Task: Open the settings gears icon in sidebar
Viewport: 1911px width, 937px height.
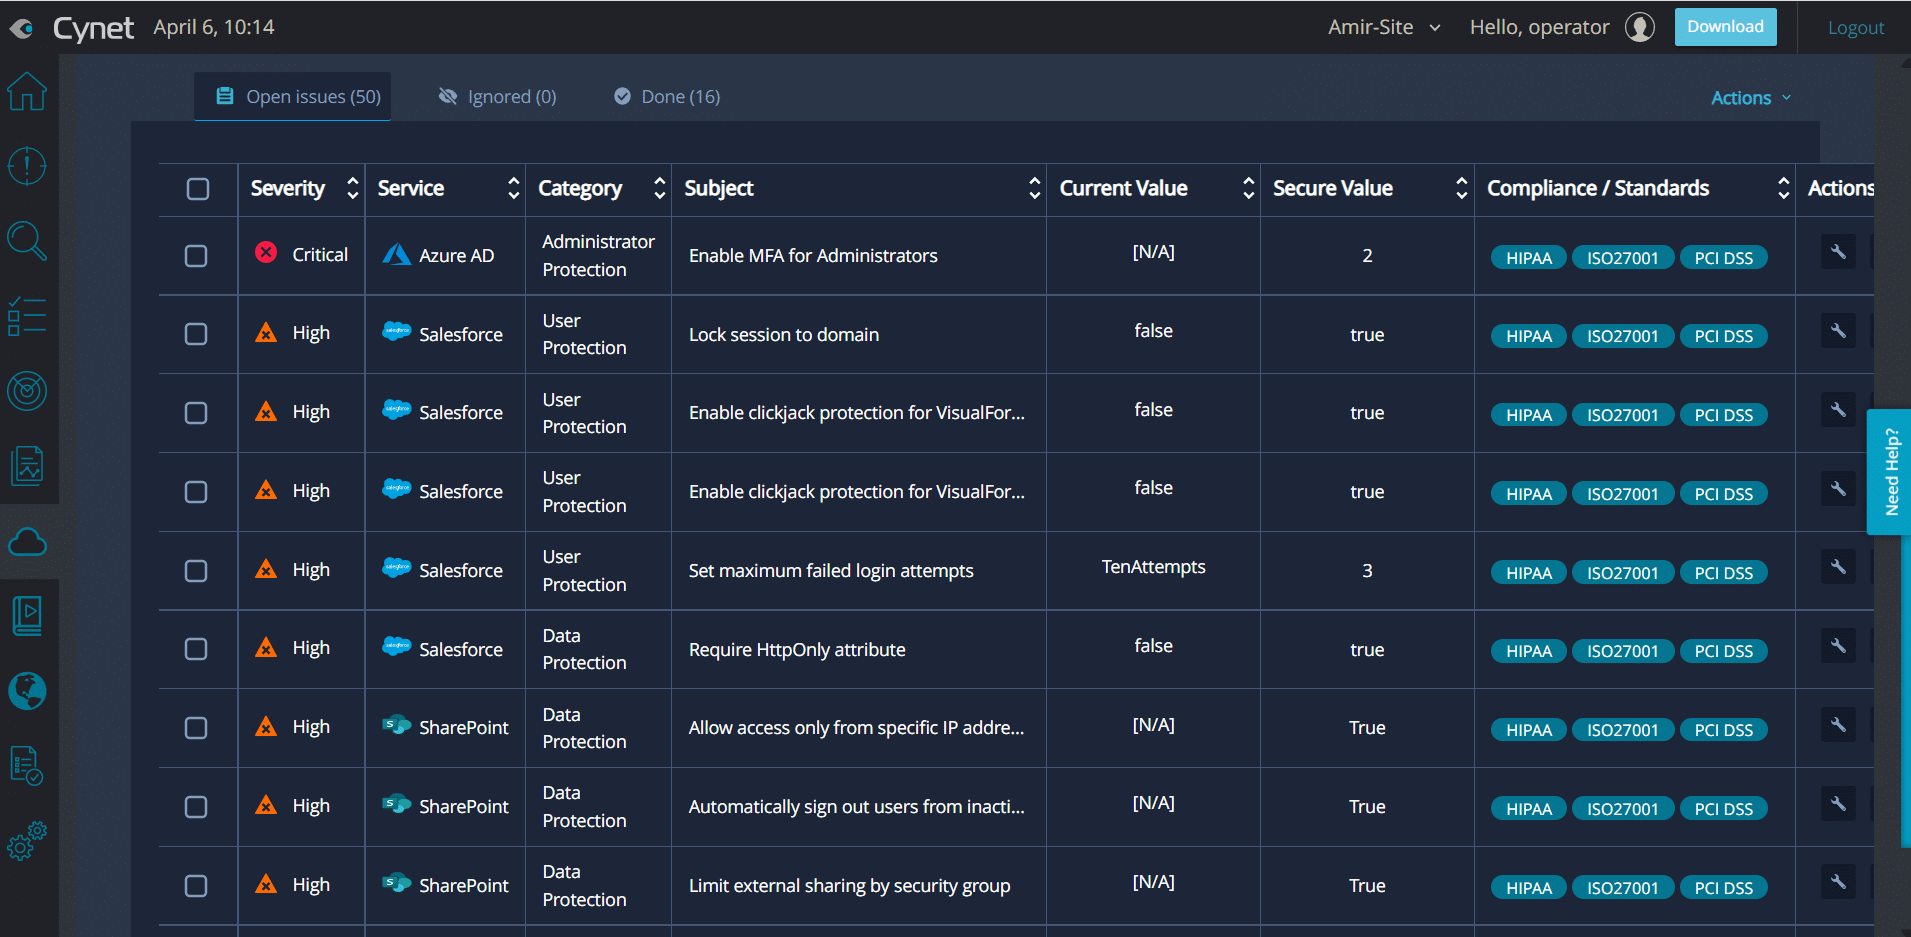Action: click(27, 841)
